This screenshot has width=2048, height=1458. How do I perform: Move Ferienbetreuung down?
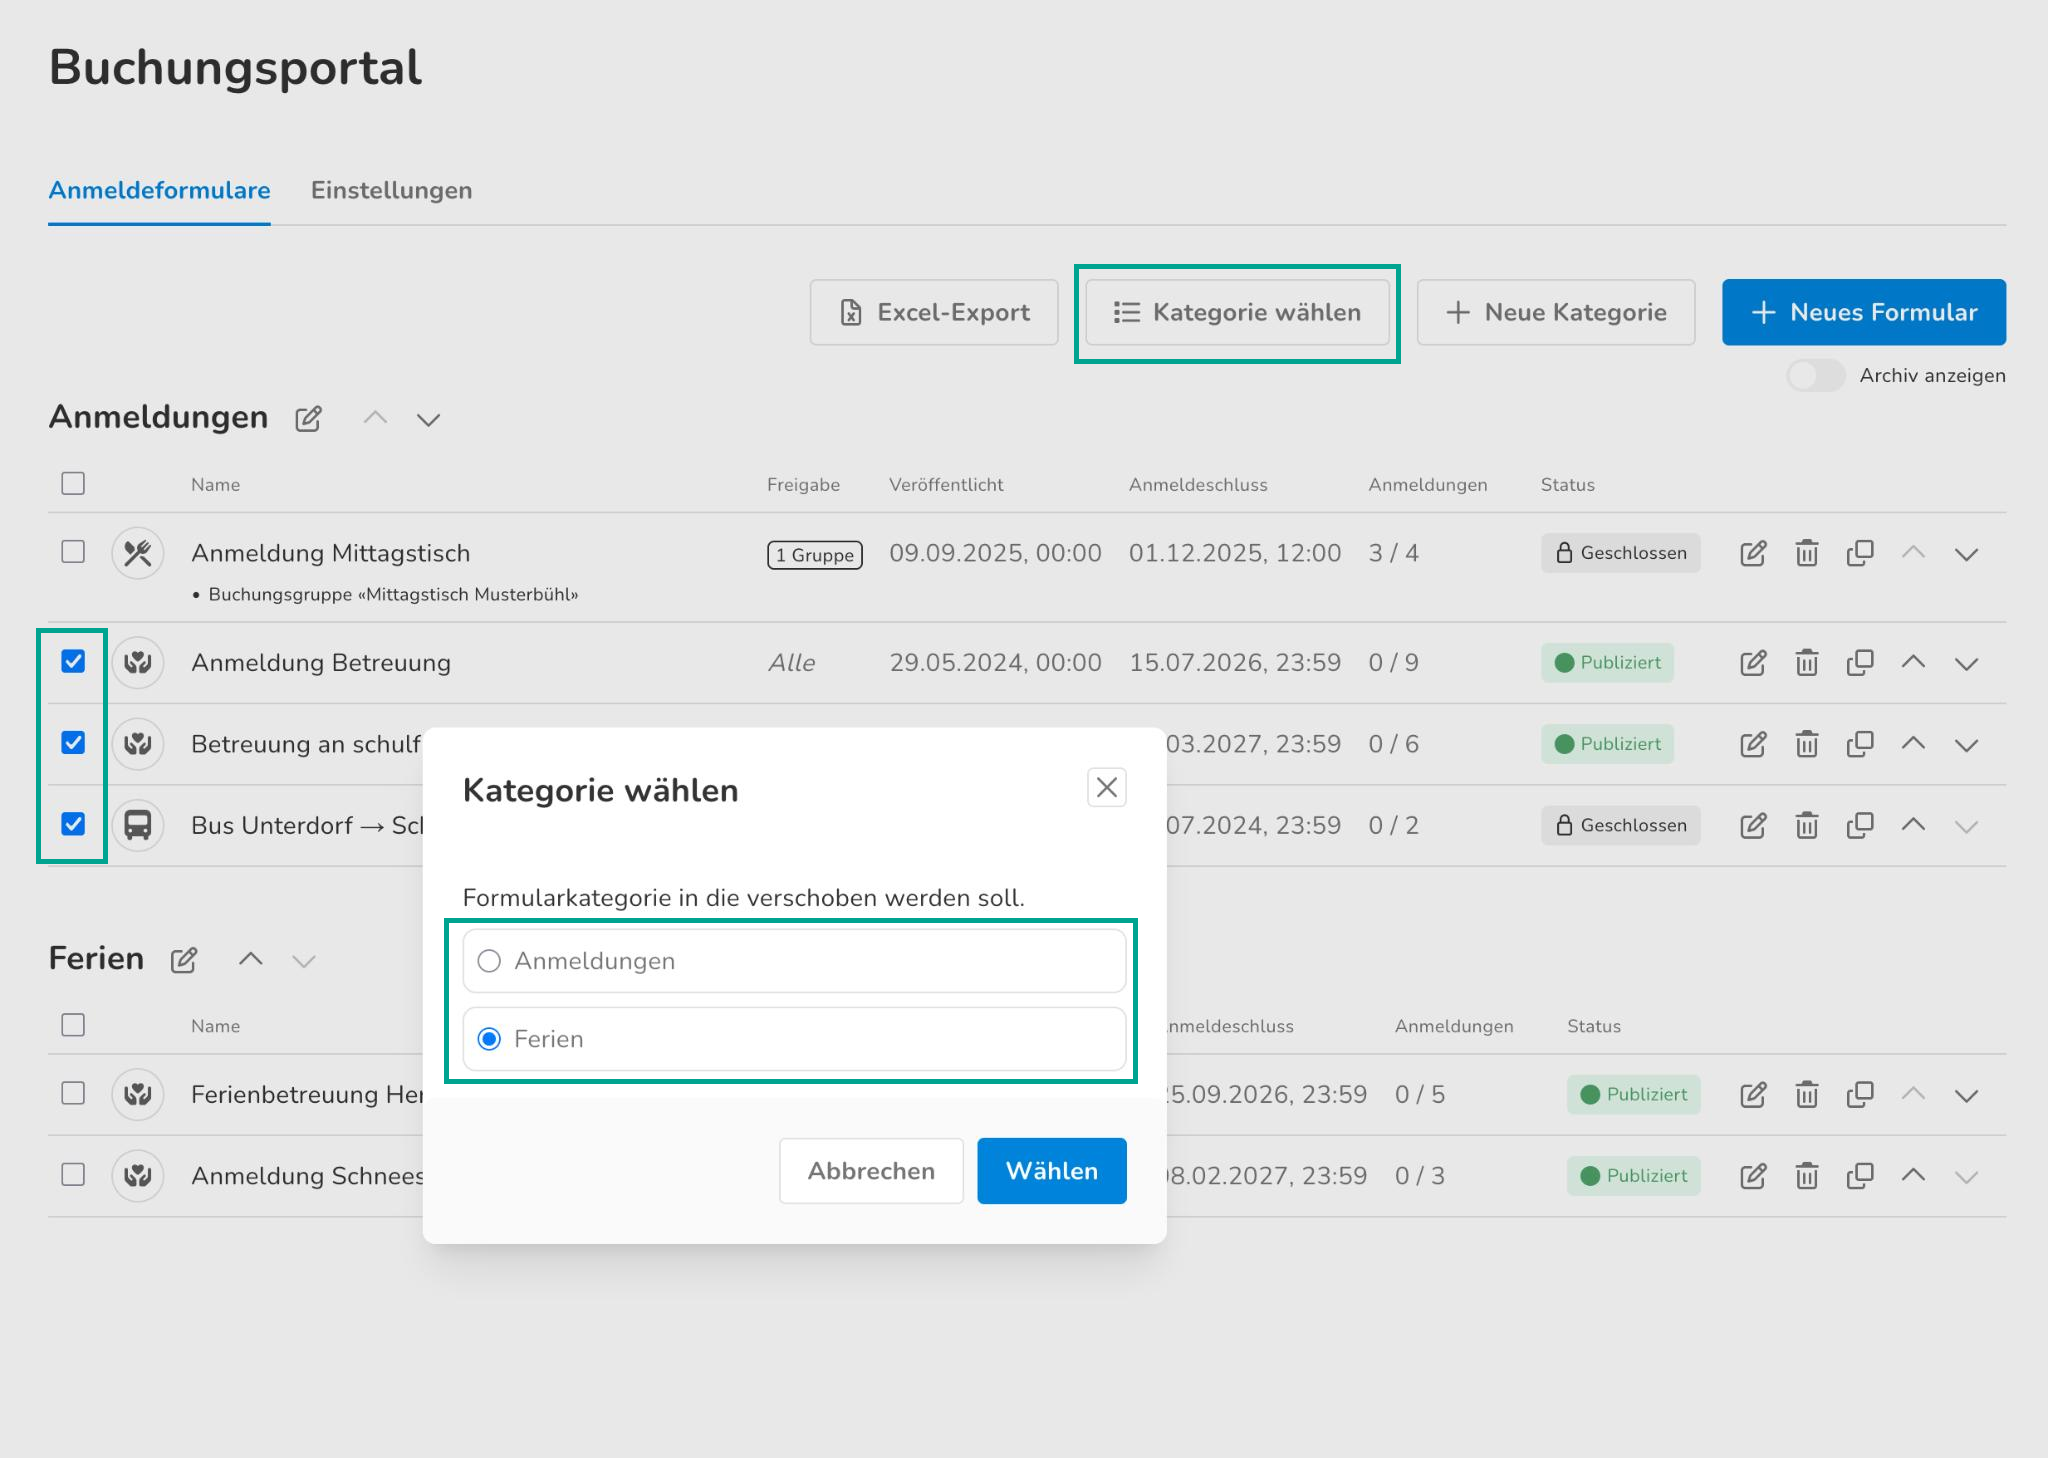tap(1966, 1097)
